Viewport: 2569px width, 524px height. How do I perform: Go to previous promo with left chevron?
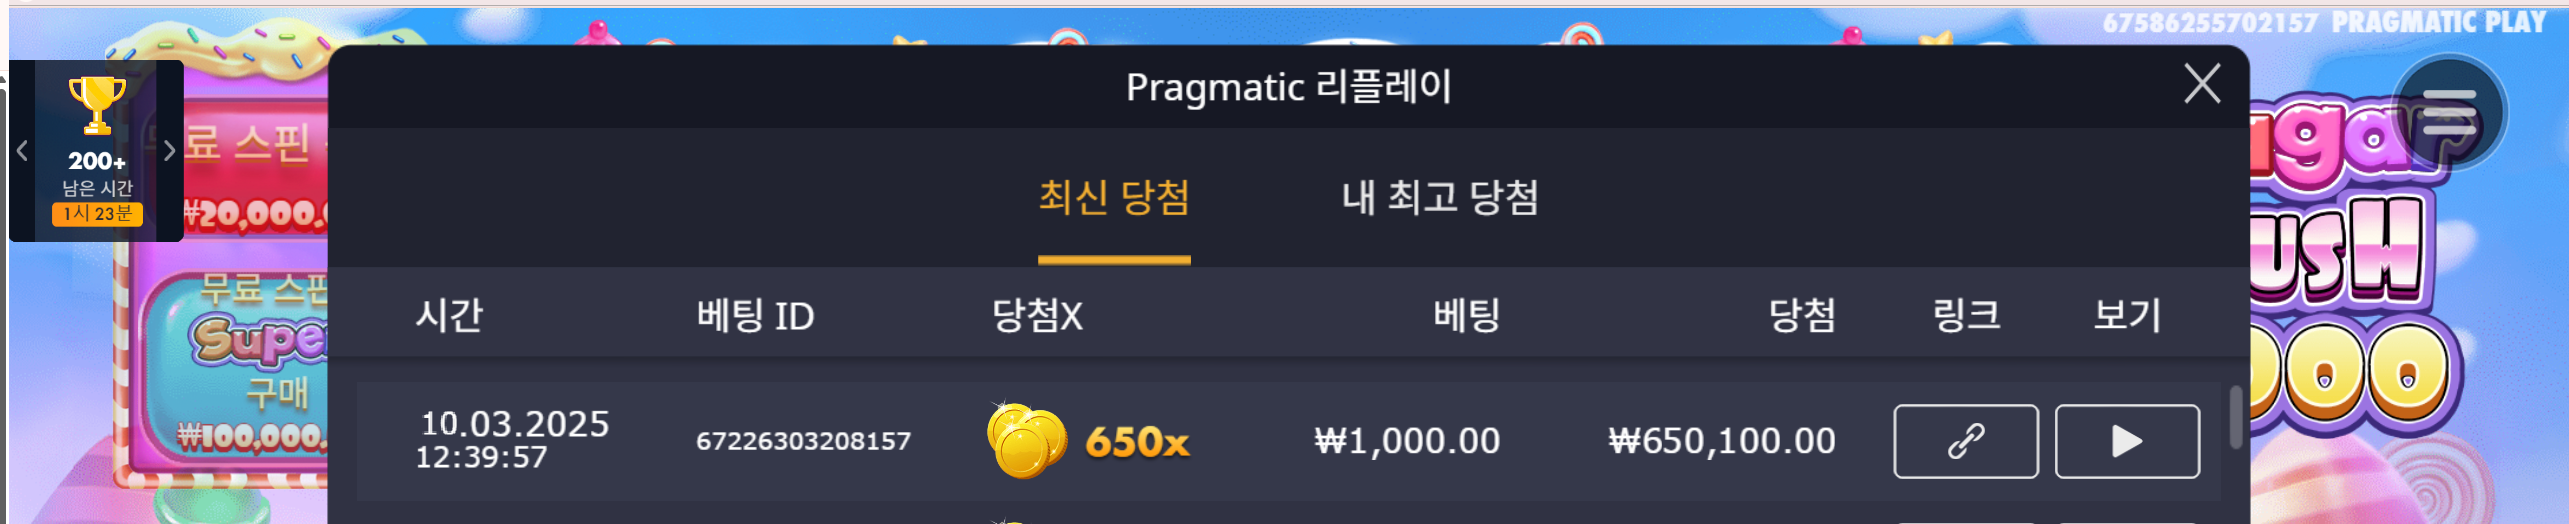click(22, 151)
